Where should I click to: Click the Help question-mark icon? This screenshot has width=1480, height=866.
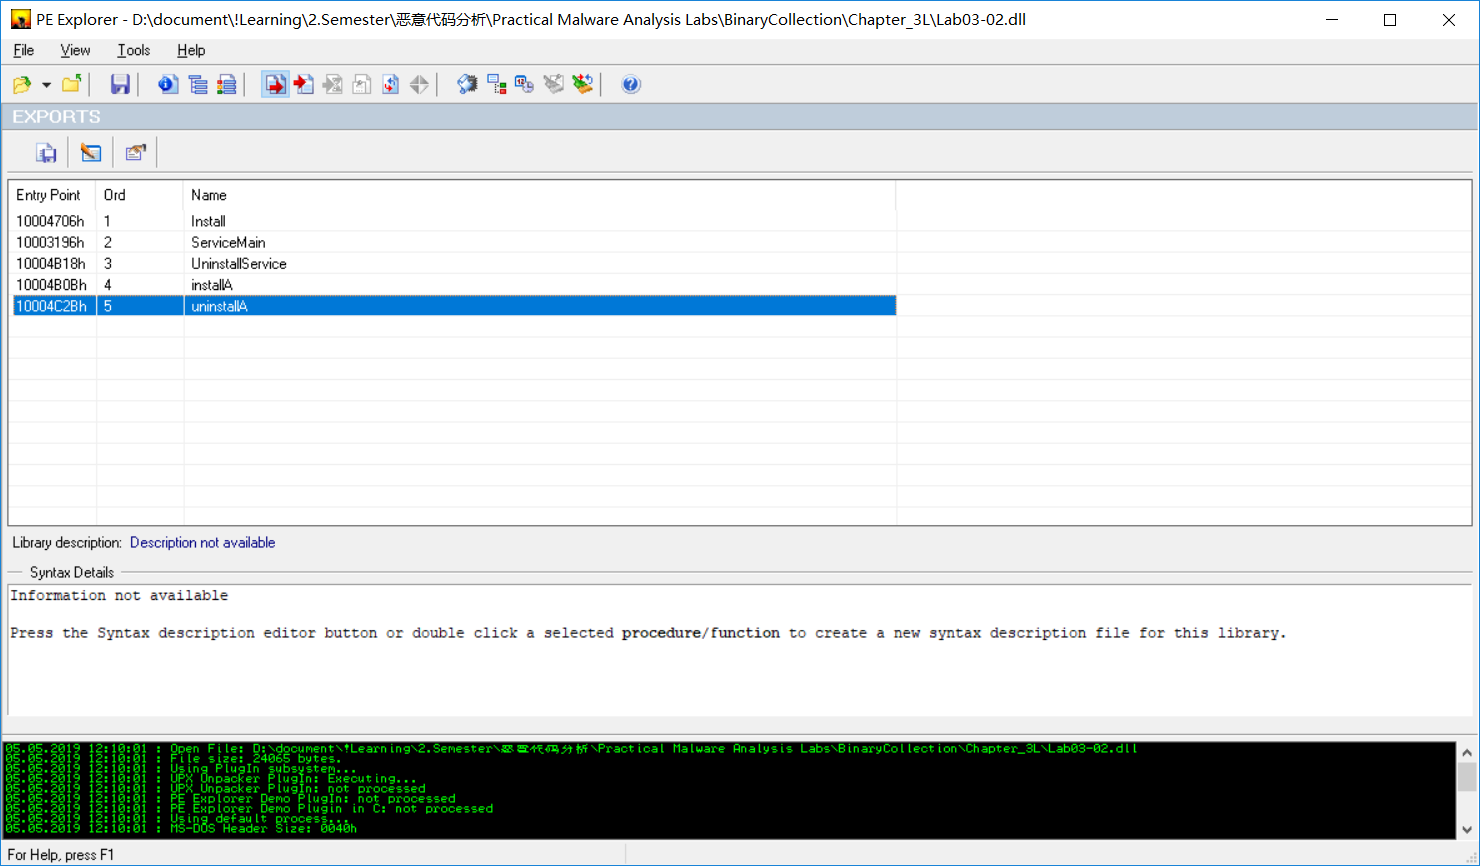click(x=631, y=84)
